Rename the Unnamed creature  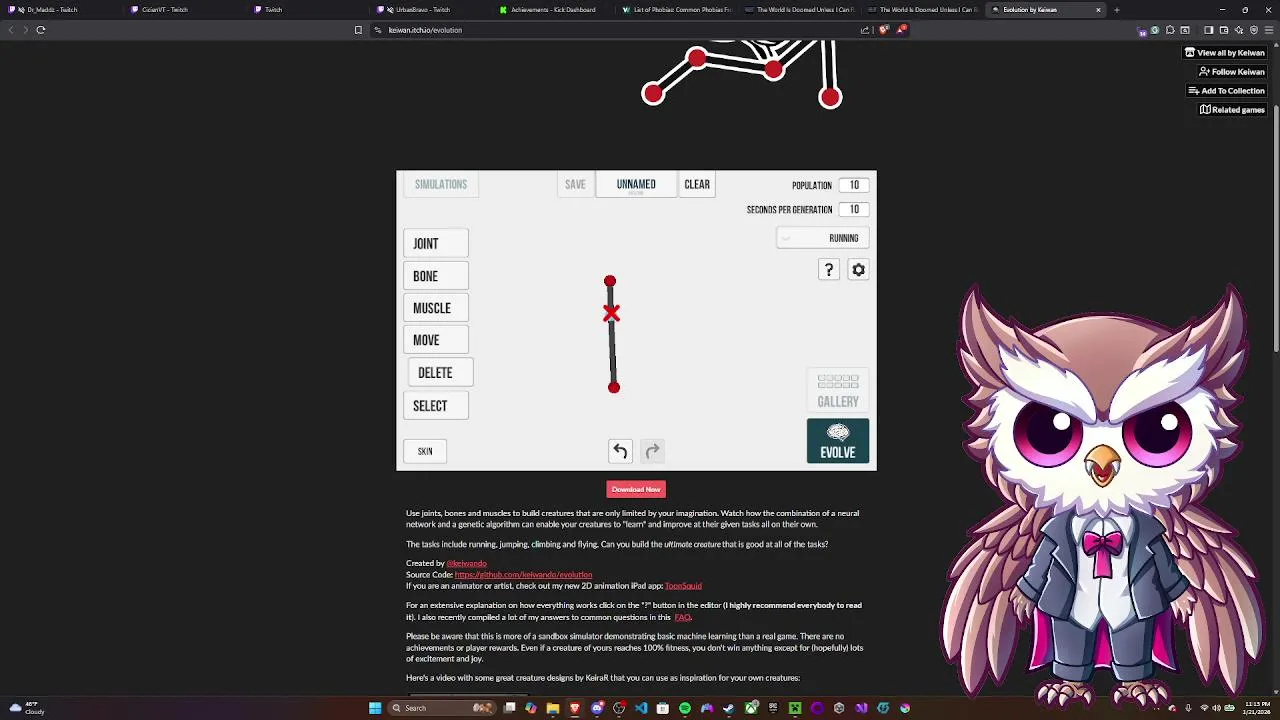636,184
